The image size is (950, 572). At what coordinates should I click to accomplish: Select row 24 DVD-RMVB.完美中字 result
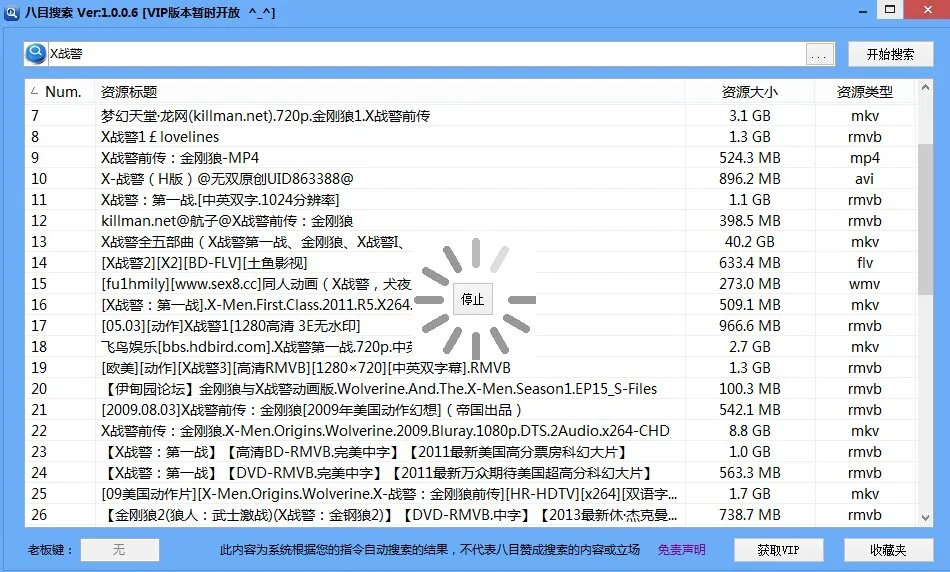(470, 473)
